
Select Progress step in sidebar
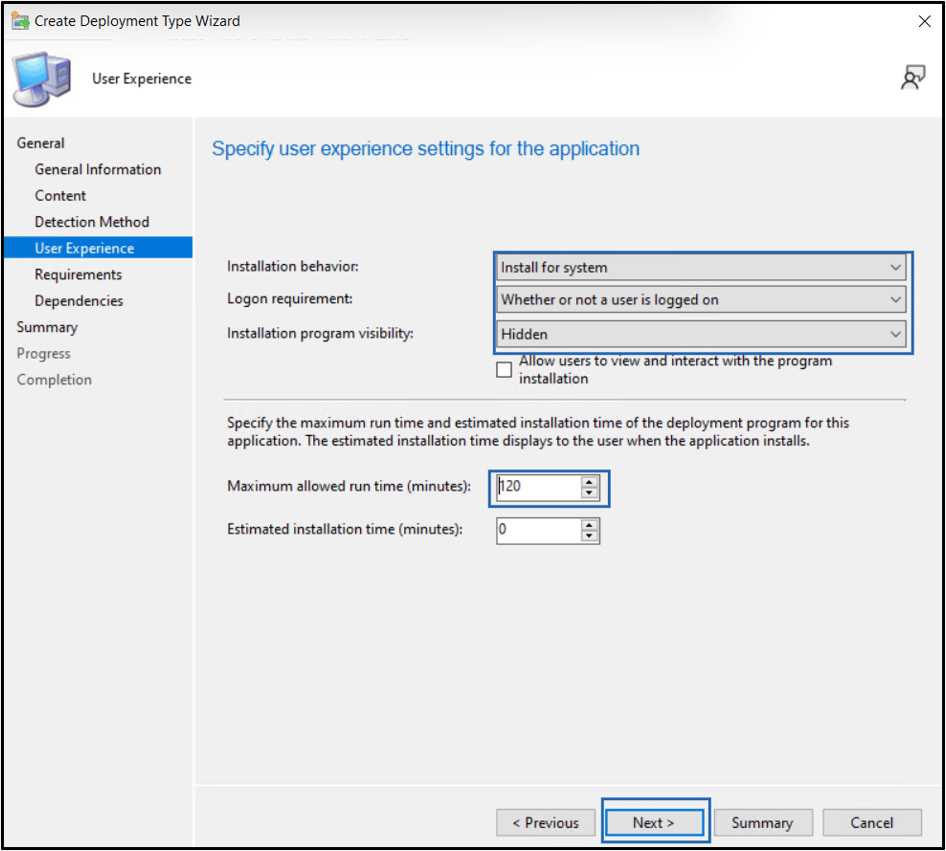43,353
